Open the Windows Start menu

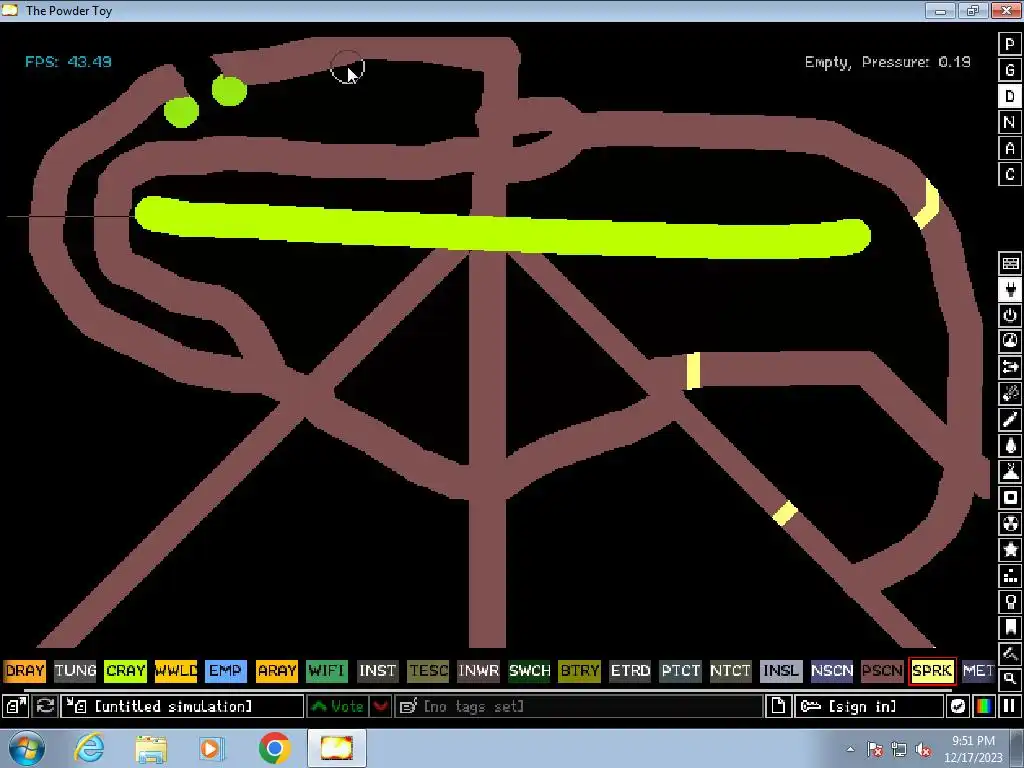[27, 748]
